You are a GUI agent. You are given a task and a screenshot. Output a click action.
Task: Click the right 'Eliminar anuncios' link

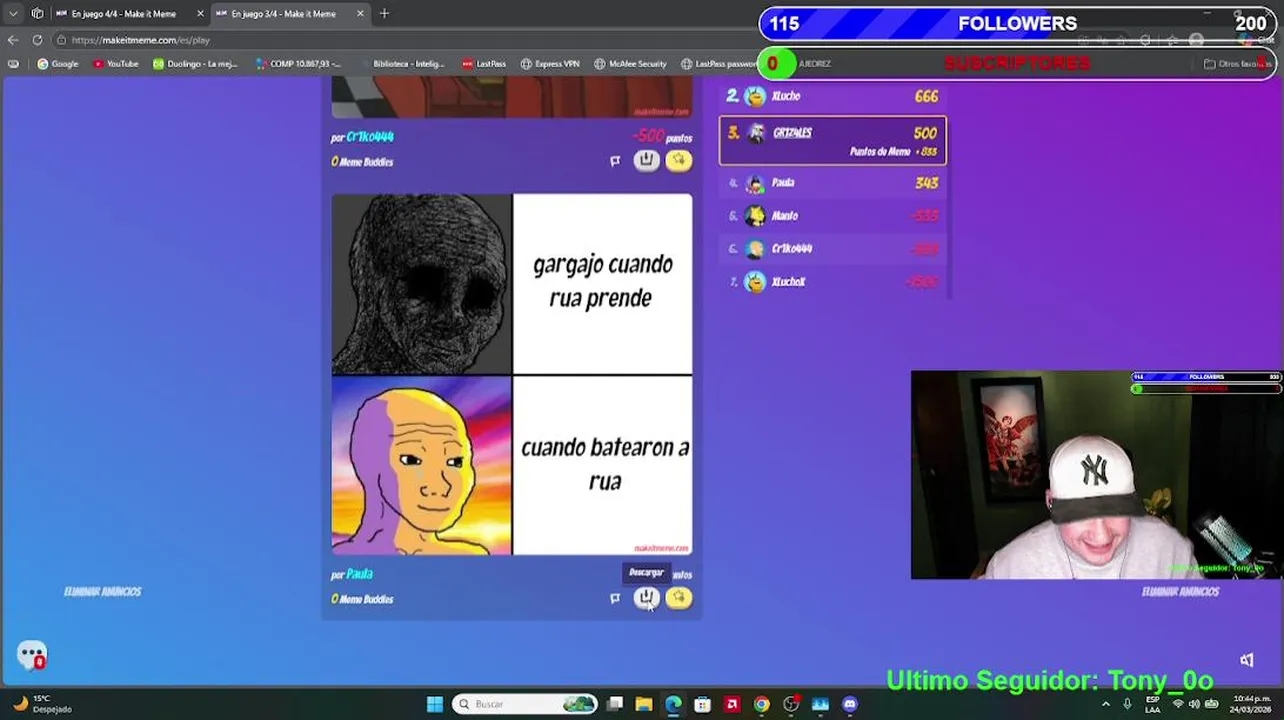coord(1180,592)
